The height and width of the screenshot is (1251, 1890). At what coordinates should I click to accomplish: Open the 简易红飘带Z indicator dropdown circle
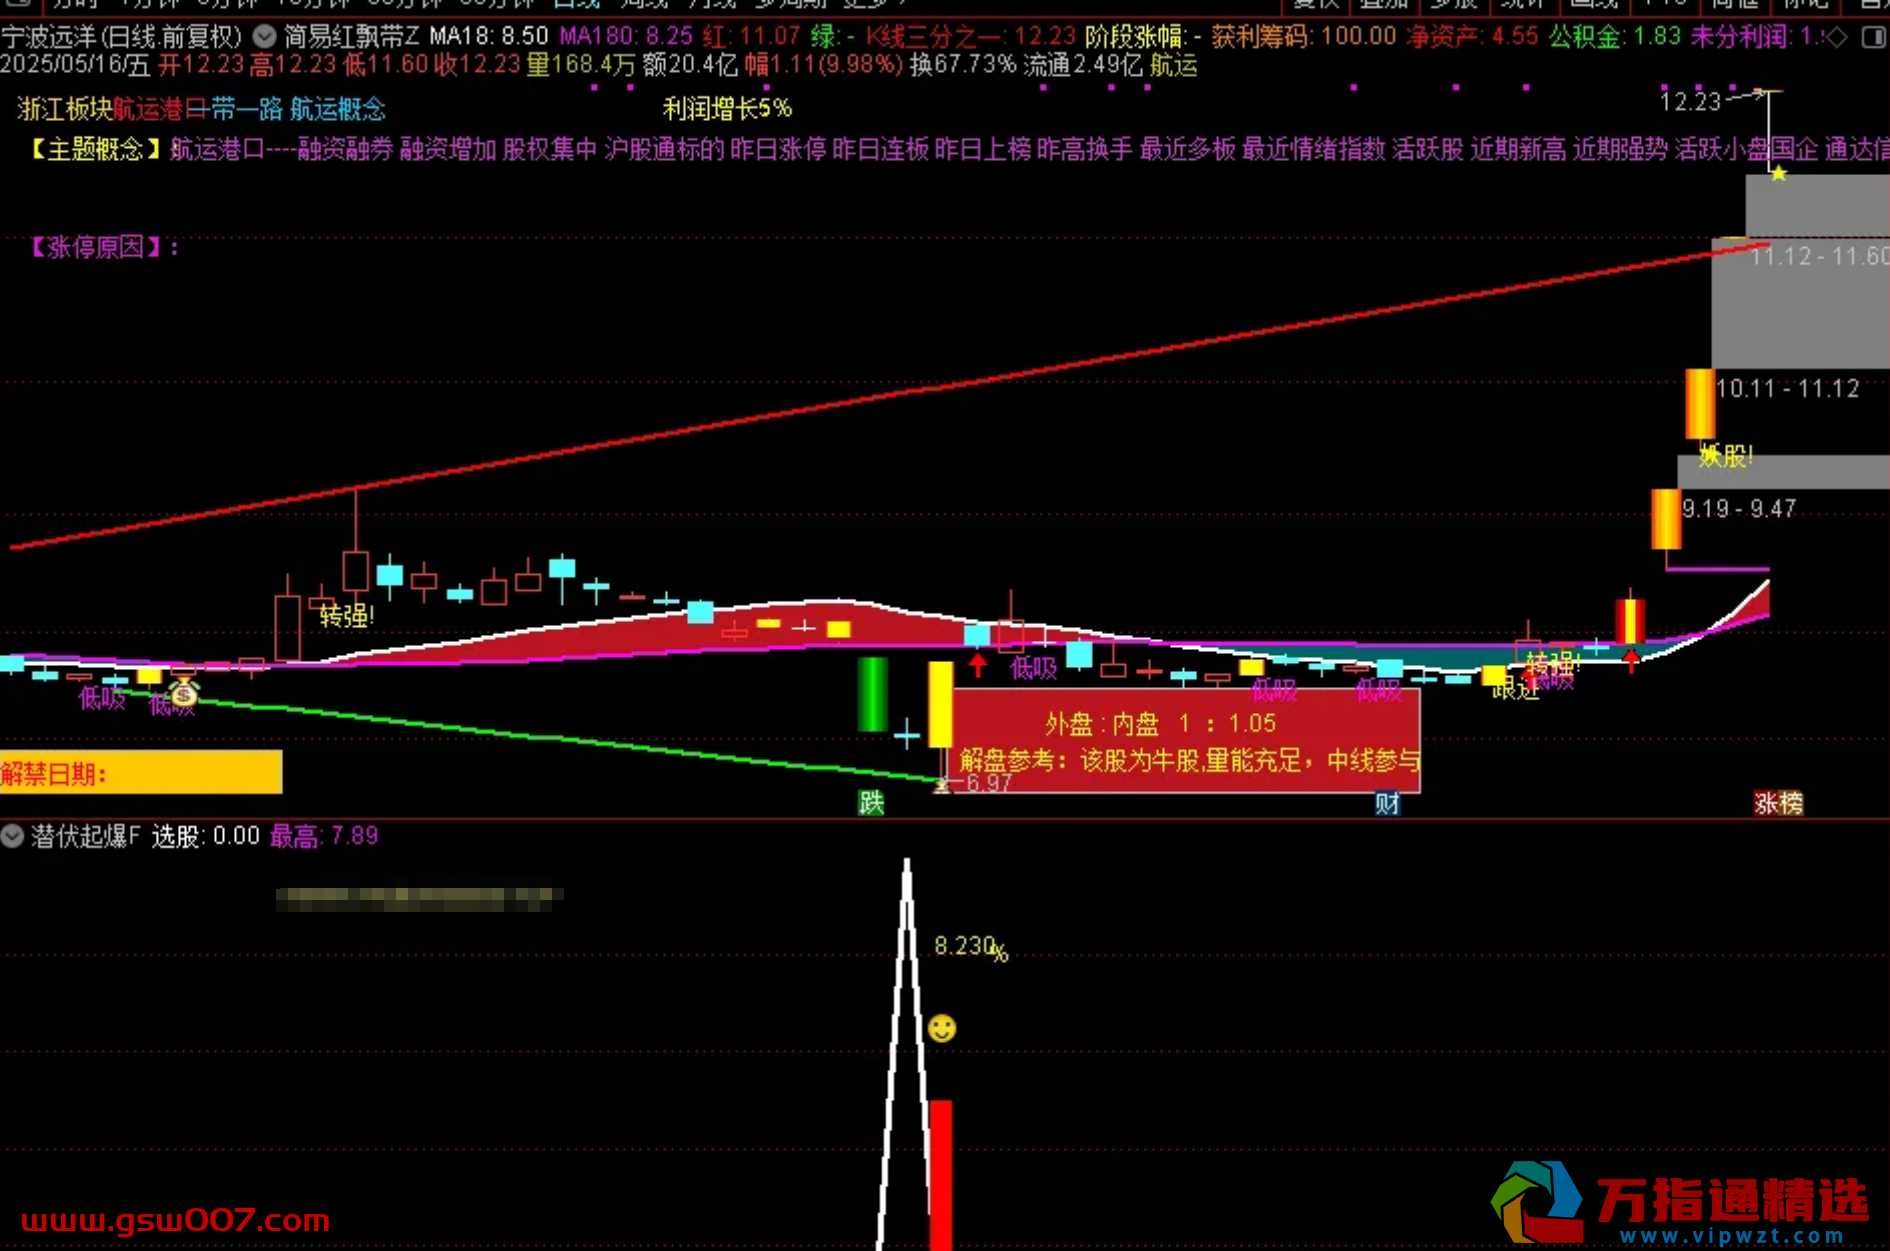tap(264, 37)
